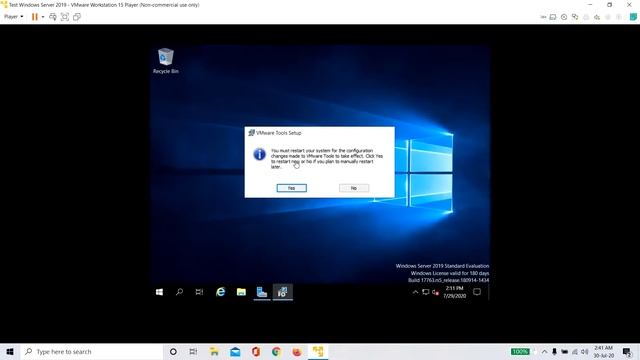Viewport: 640px width, 360px height.
Task: Click VMware removable hard disk device icon
Action: (553, 17)
